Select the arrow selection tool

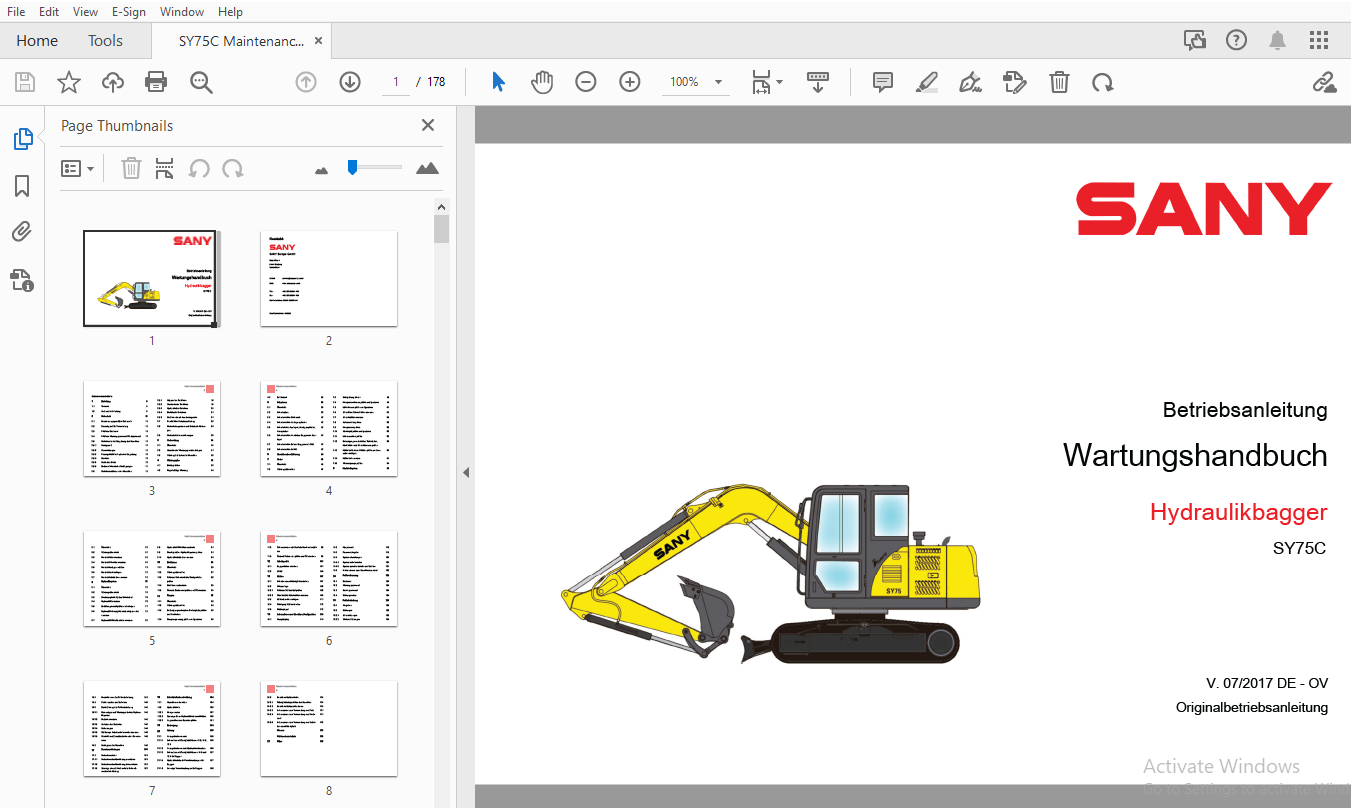pos(498,82)
